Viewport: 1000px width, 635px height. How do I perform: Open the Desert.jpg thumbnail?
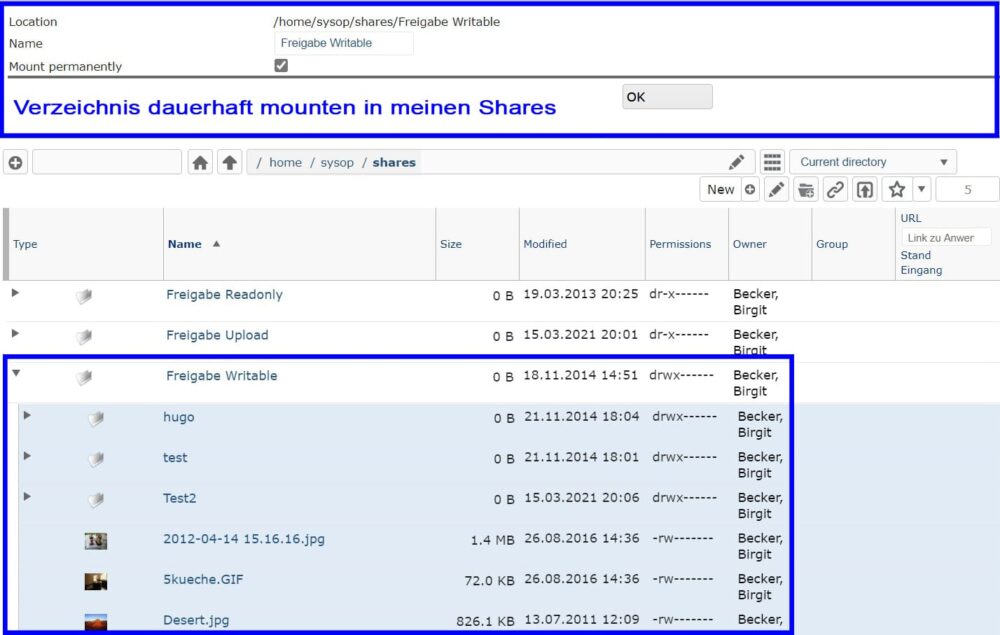click(x=96, y=621)
